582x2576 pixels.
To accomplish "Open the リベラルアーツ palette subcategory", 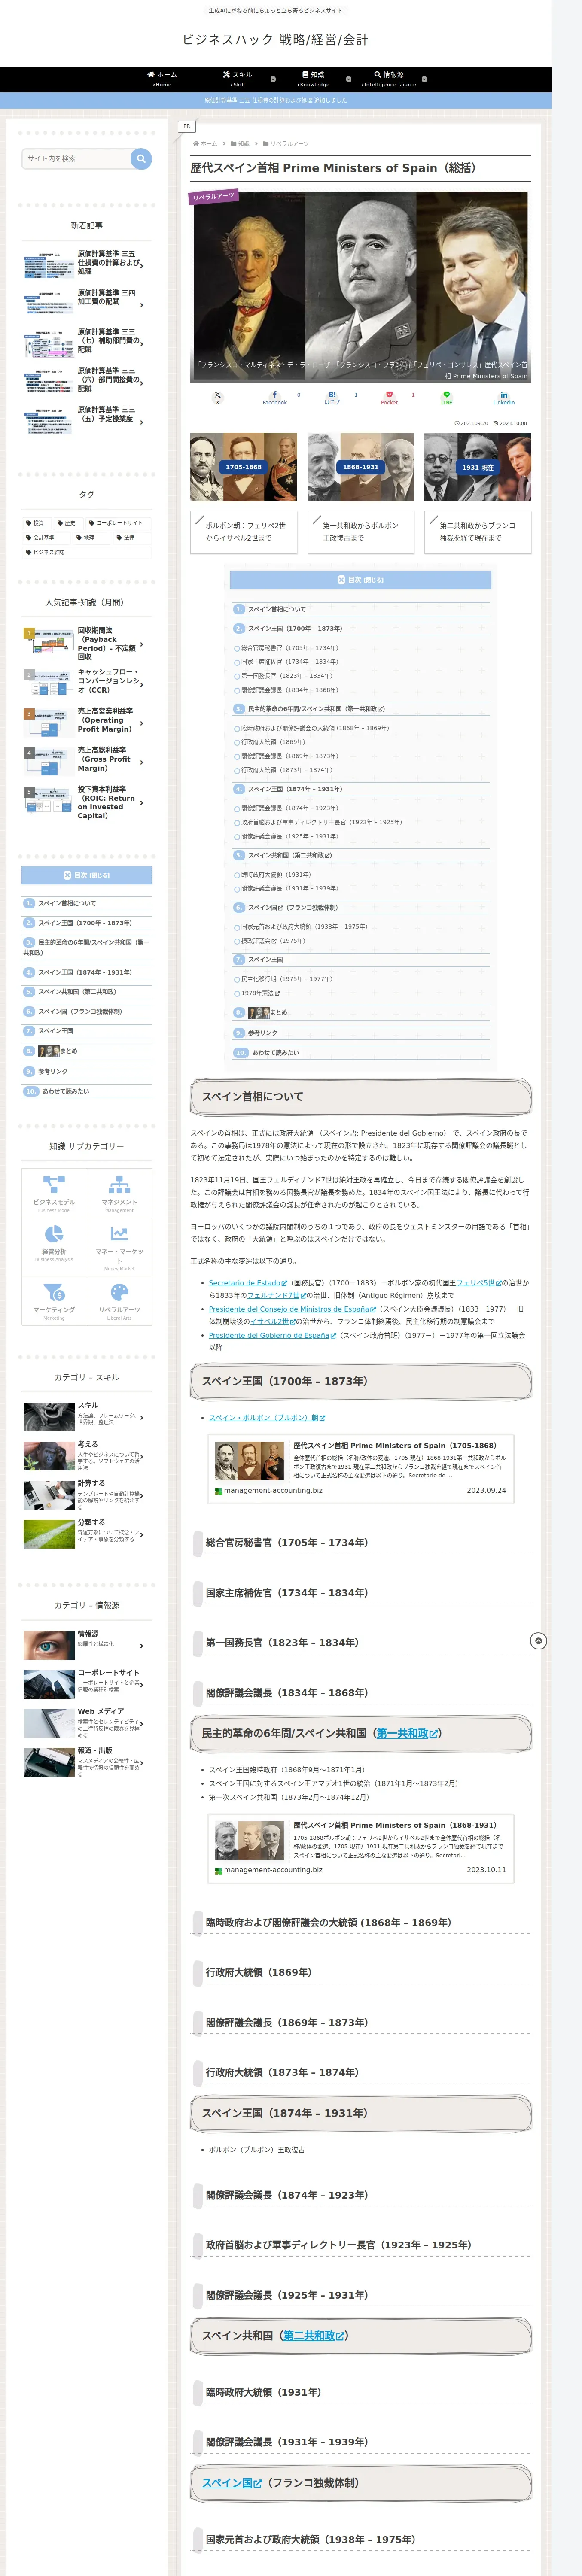I will tap(119, 1300).
